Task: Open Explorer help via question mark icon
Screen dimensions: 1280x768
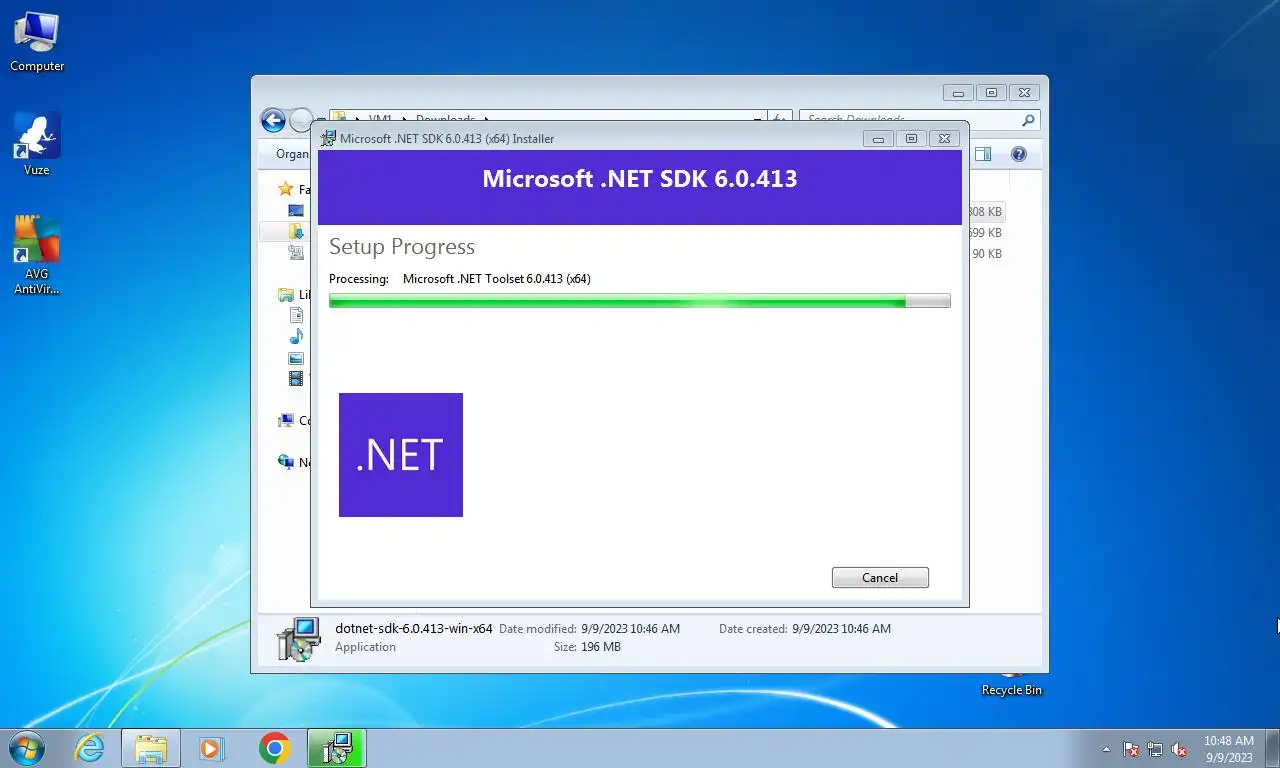Action: [x=1019, y=154]
